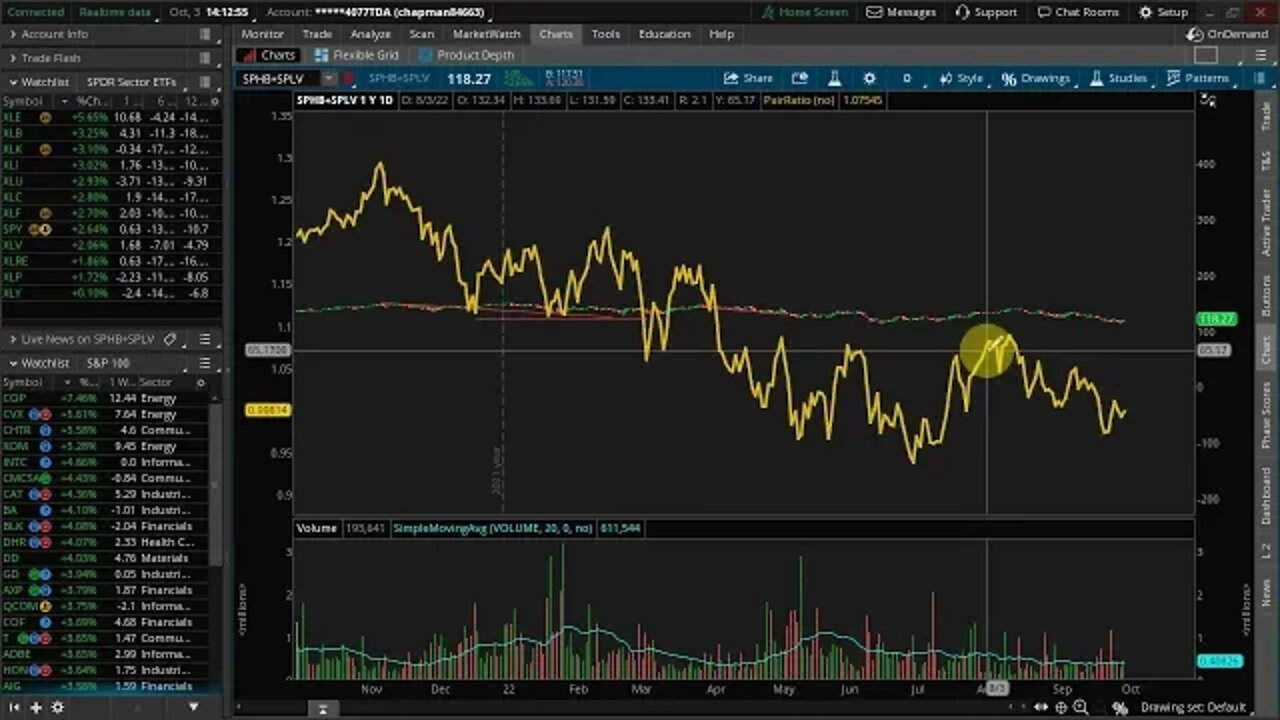1280x720 pixels.
Task: Select INTC row in S&P 100 list
Action: pos(105,462)
